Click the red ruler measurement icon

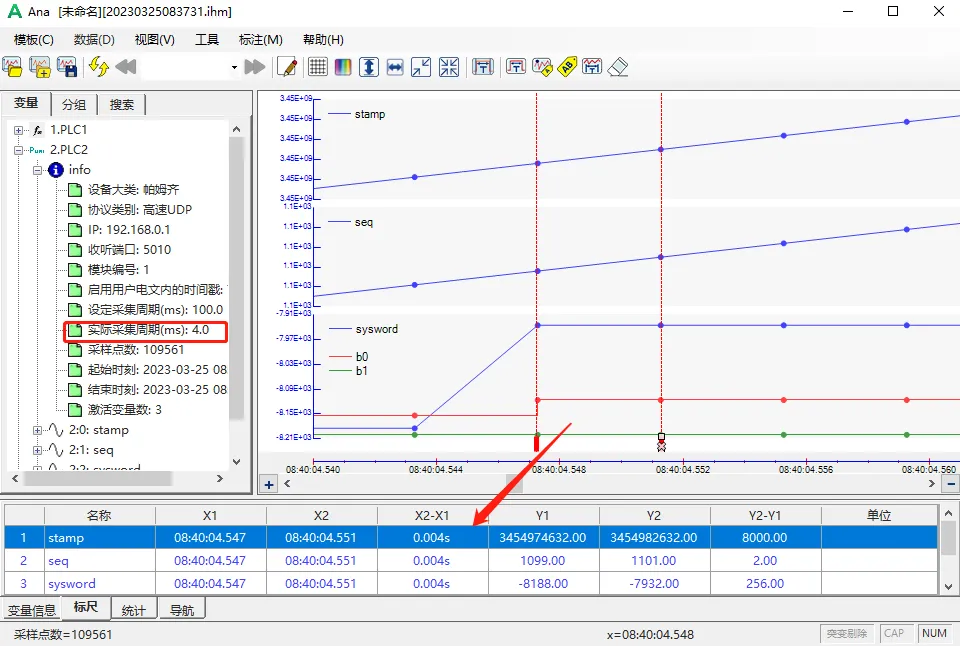(516, 67)
